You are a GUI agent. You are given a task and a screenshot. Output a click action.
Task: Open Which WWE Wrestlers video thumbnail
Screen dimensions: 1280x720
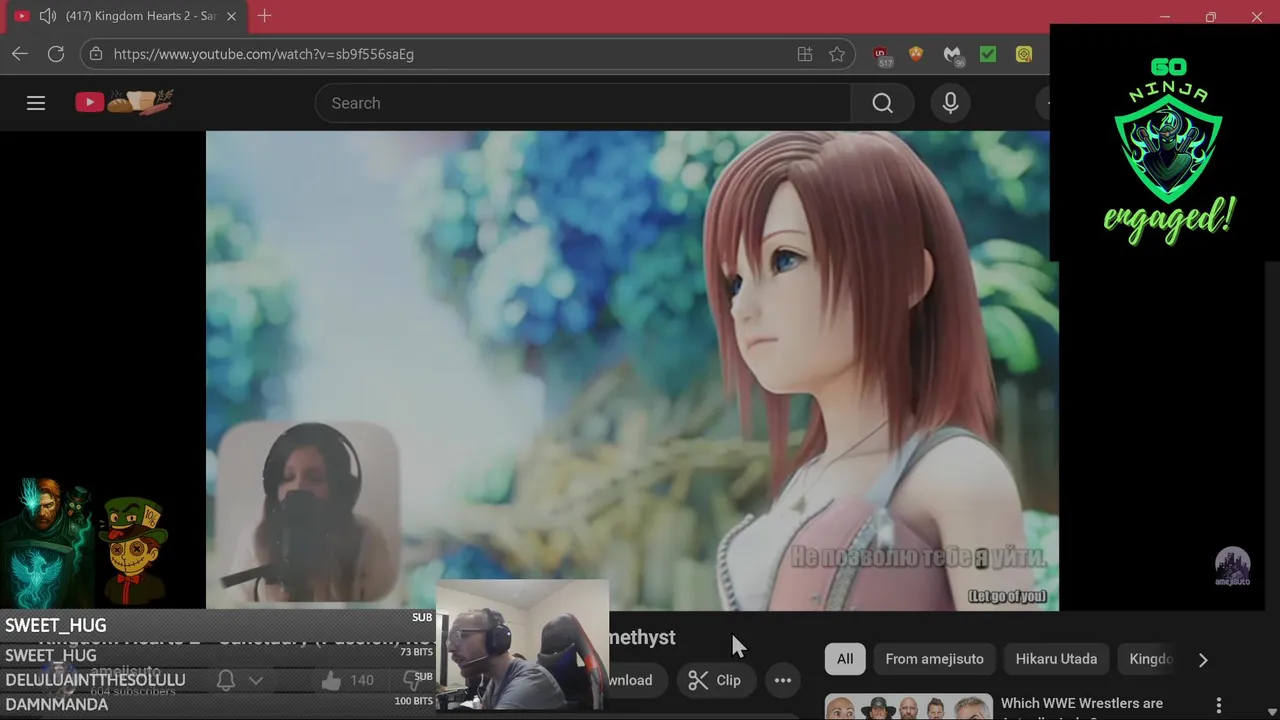coord(908,707)
